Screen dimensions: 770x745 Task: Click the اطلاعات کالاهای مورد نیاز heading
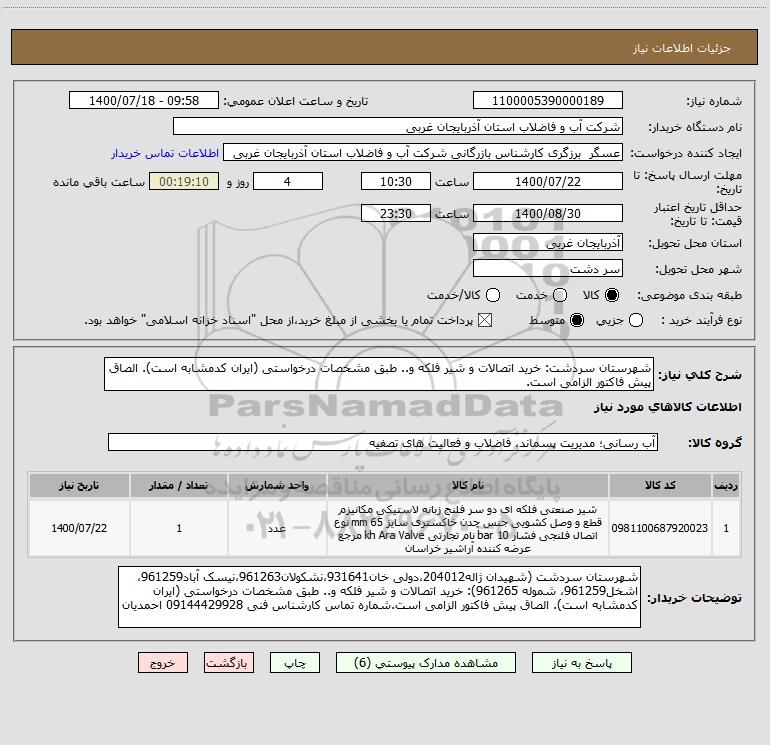pos(668,407)
